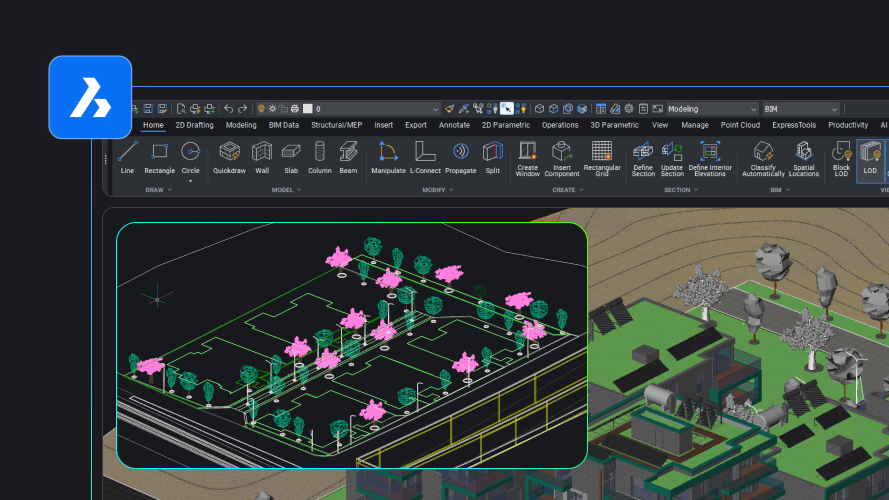Image resolution: width=889 pixels, height=500 pixels.
Task: Go to the Point Cloud tab
Action: click(x=740, y=125)
